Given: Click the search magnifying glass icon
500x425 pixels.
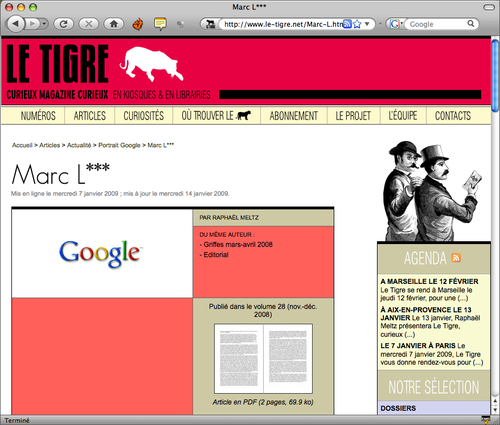Looking at the screenshot, I should tap(471, 24).
